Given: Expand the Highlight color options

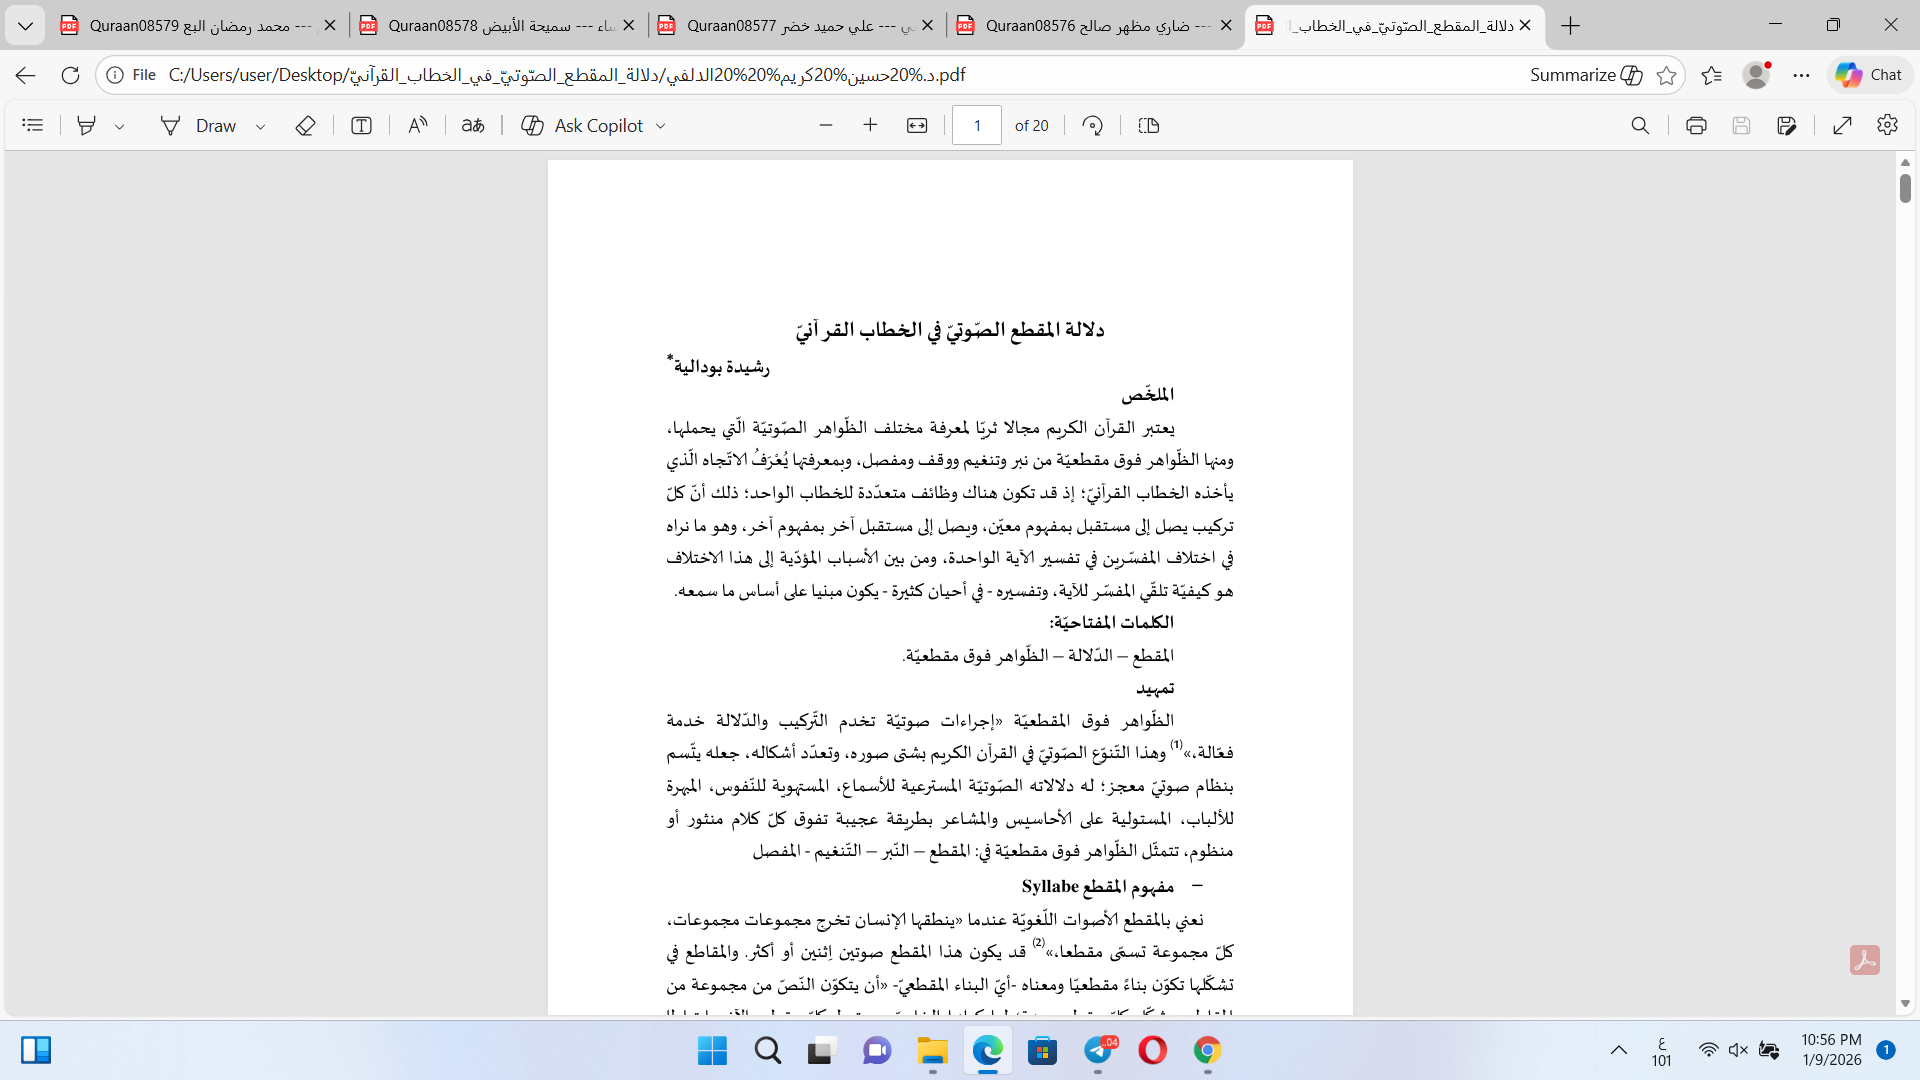Looking at the screenshot, I should tap(120, 126).
